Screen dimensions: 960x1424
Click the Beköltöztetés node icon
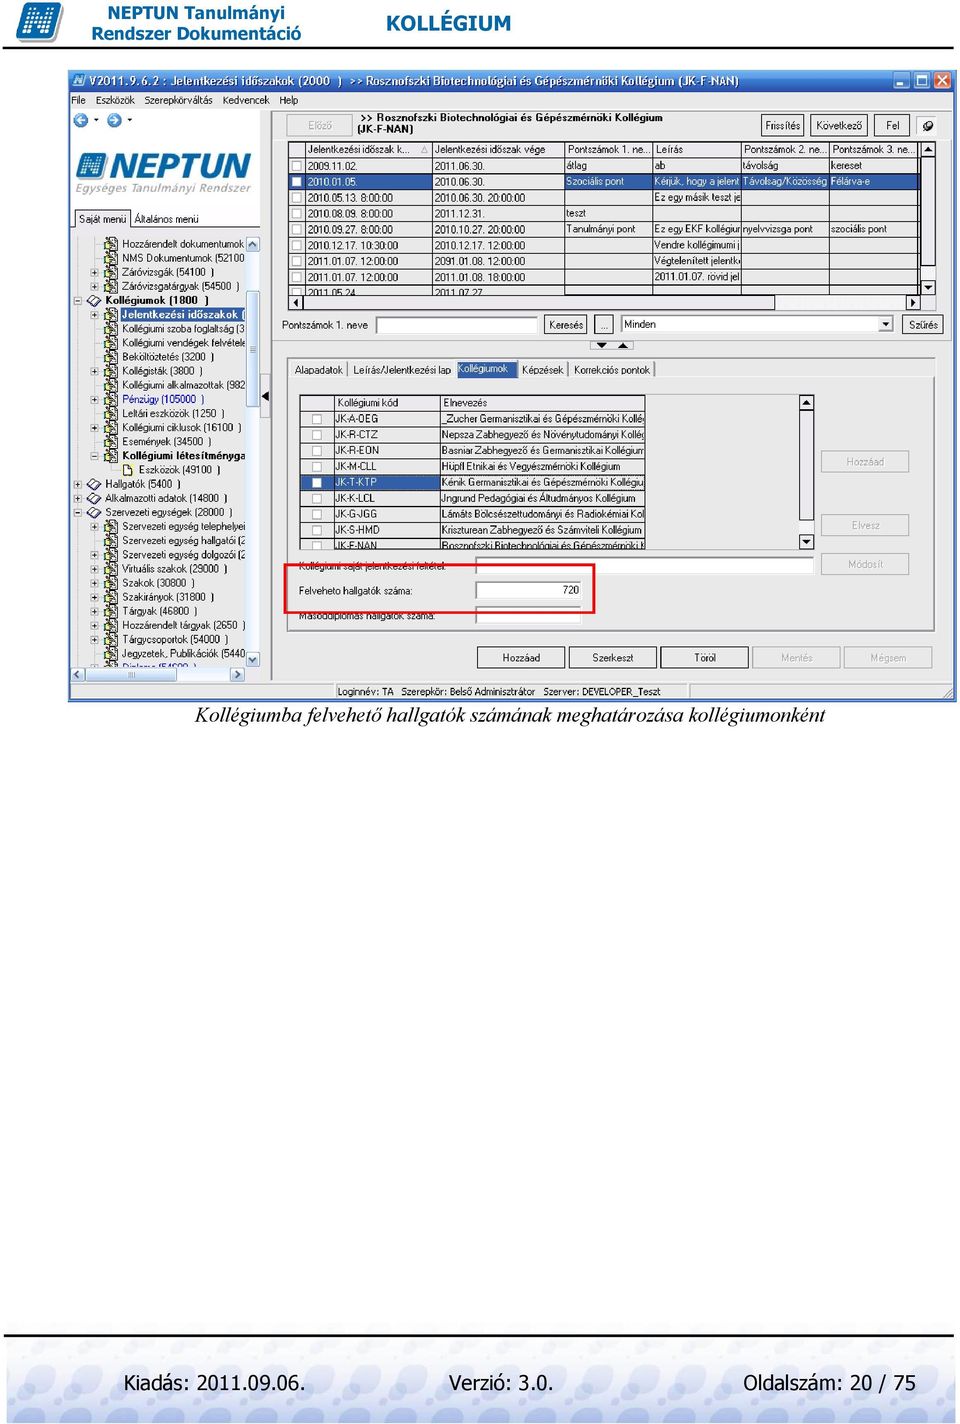tap(111, 357)
